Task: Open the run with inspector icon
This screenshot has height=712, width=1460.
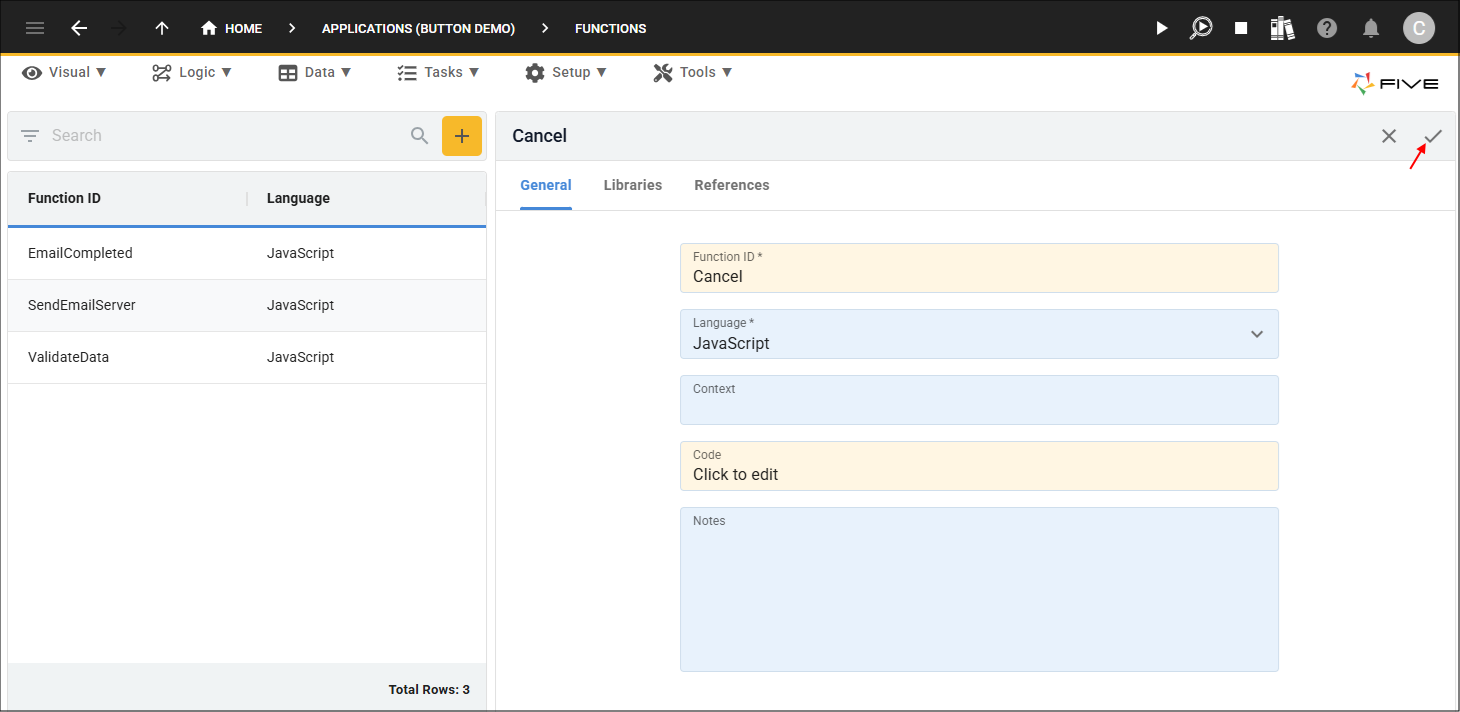Action: 1201,28
